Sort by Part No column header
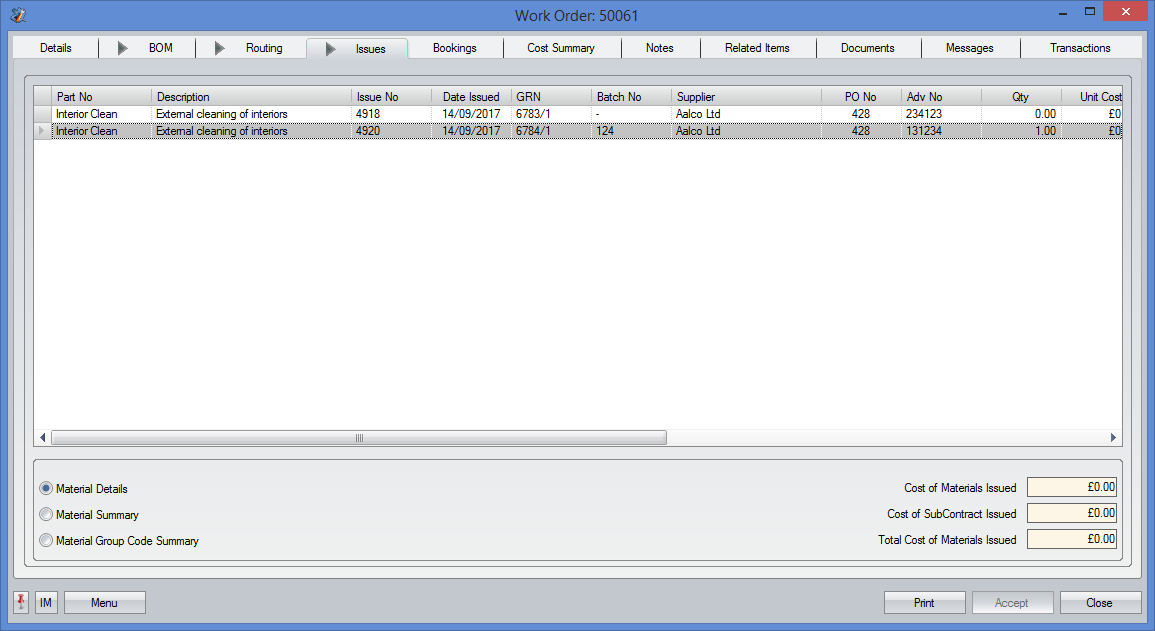 (x=102, y=96)
